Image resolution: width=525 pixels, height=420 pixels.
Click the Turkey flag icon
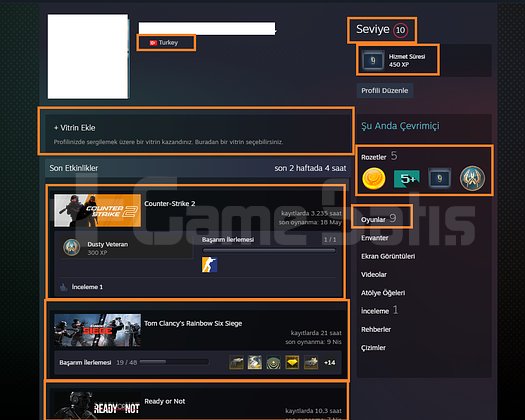[x=153, y=43]
